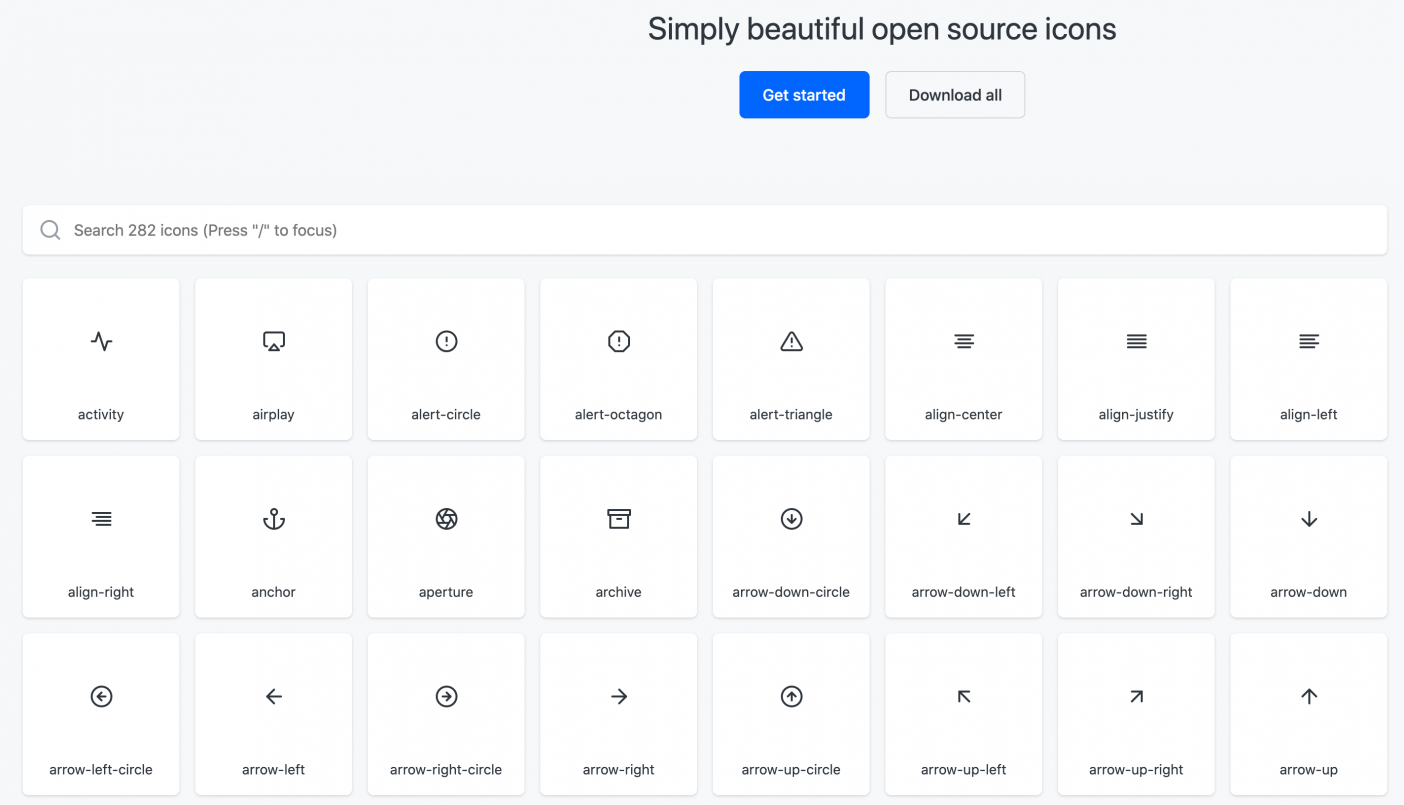Screen dimensions: 1404x805
Task: Click the activity icon
Action: (x=100, y=341)
